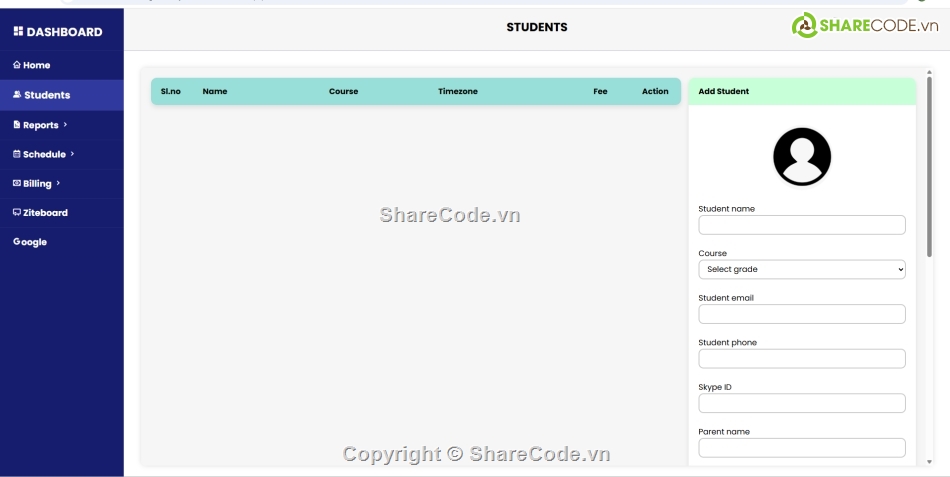
Task: Click the Billing money icon
Action: tap(16, 183)
